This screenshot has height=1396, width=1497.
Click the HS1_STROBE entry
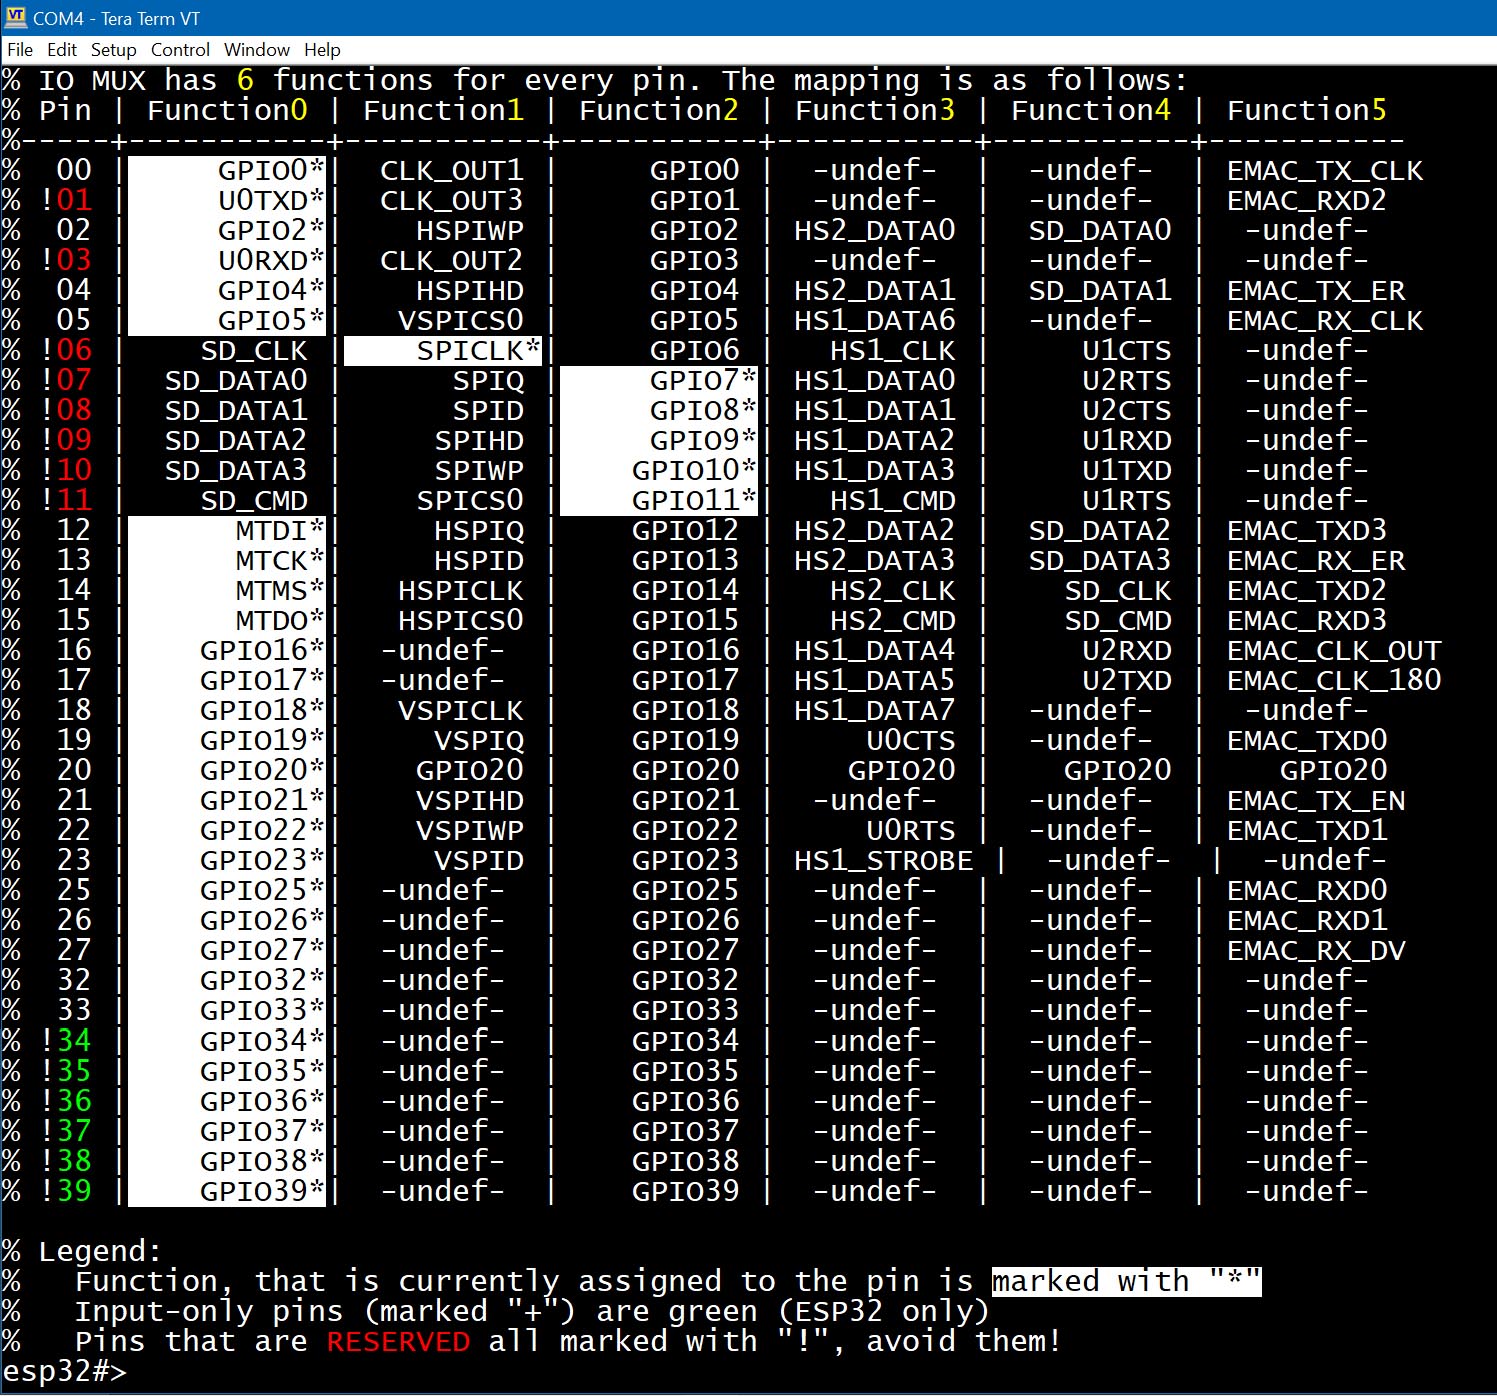coord(883,861)
